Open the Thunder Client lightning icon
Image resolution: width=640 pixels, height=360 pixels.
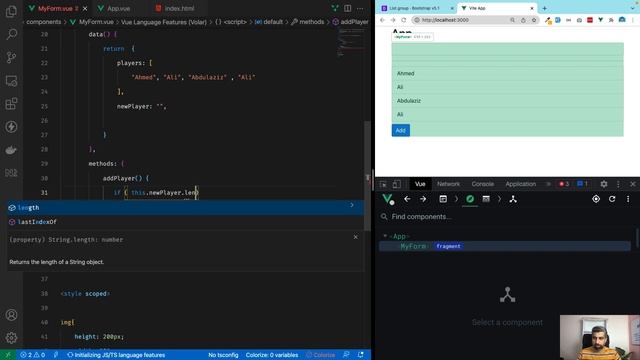[11, 127]
